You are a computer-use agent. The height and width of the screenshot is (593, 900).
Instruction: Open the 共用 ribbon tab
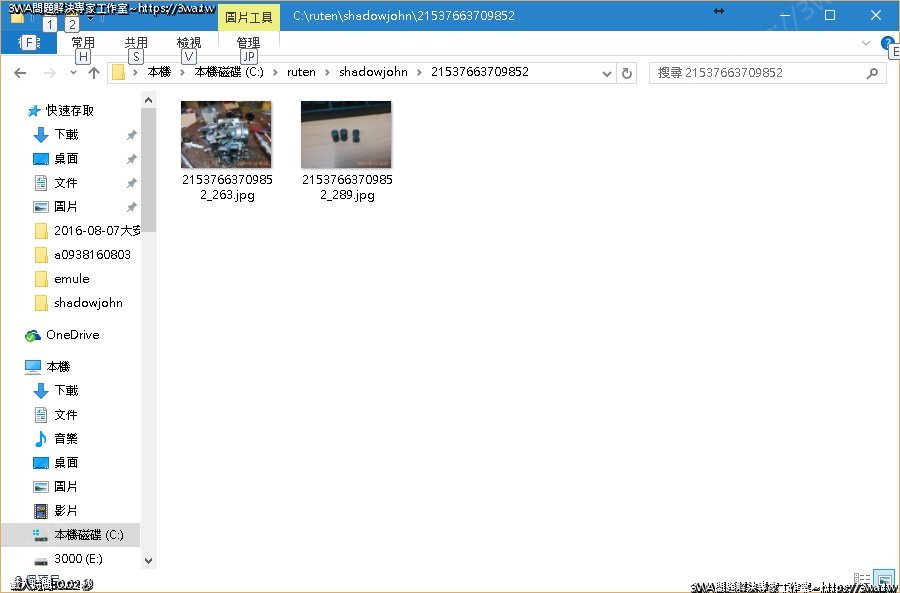136,43
